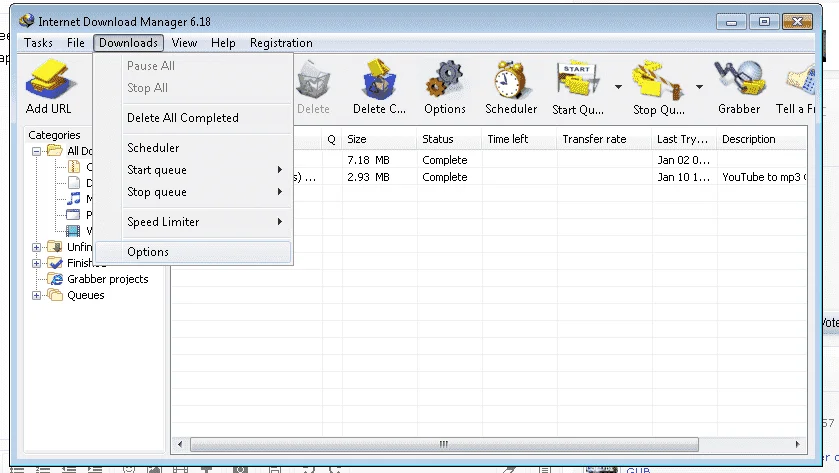Click Complete status of the 2.93 MB row

(445, 177)
